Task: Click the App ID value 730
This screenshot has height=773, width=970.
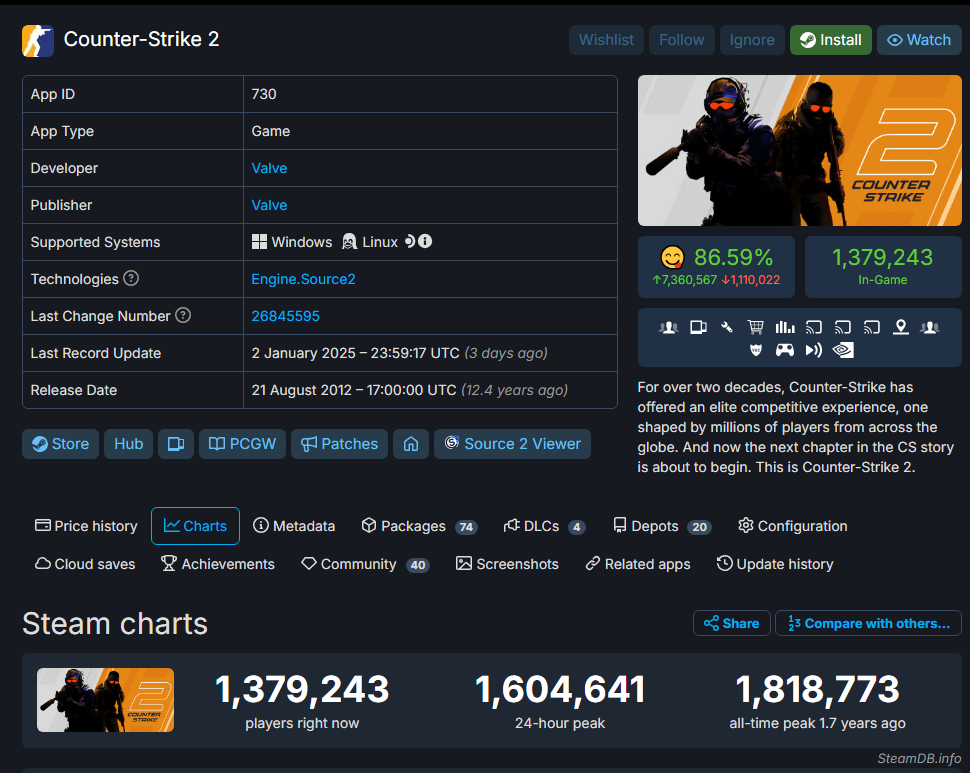Action: pos(264,94)
